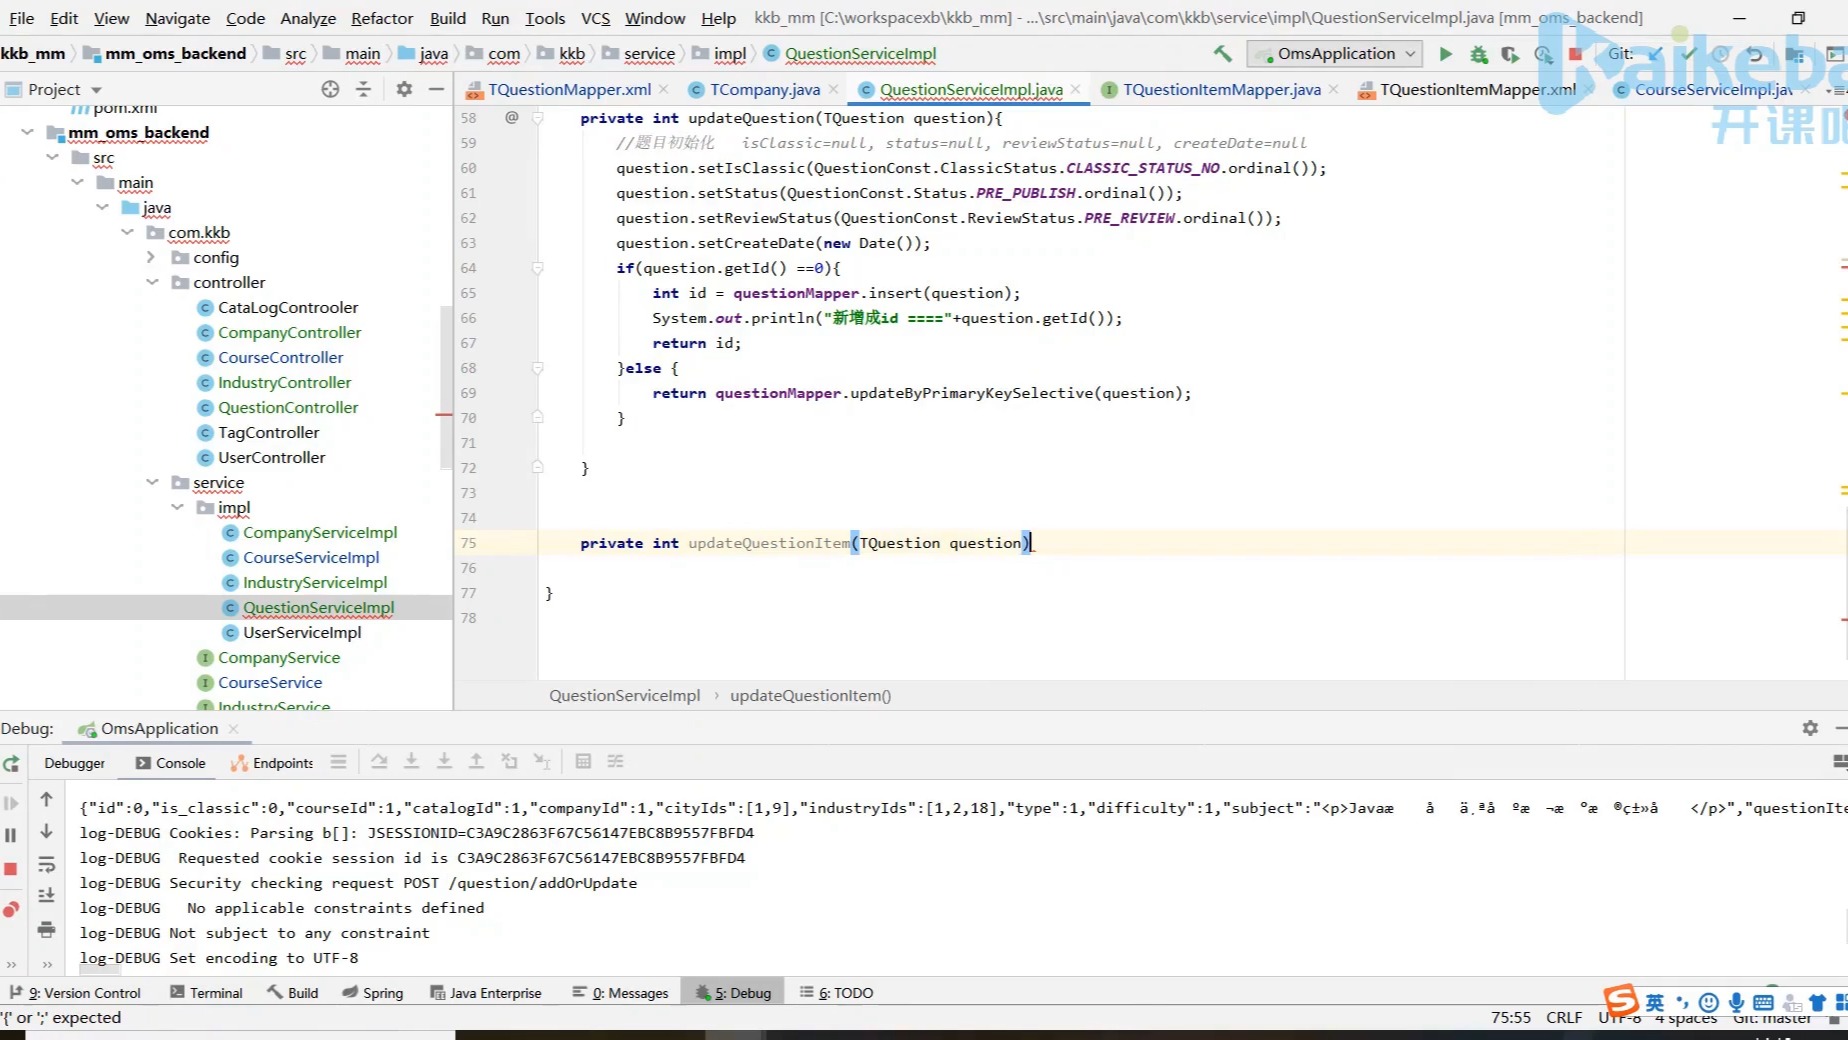Close the TCompany.java tab
This screenshot has height=1040, width=1848.
click(833, 90)
